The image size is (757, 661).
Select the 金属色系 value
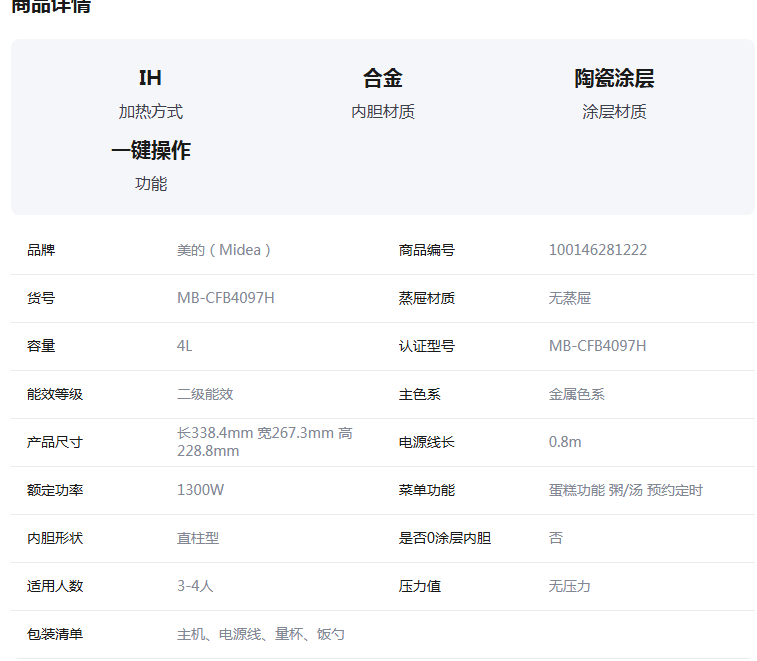coord(576,394)
